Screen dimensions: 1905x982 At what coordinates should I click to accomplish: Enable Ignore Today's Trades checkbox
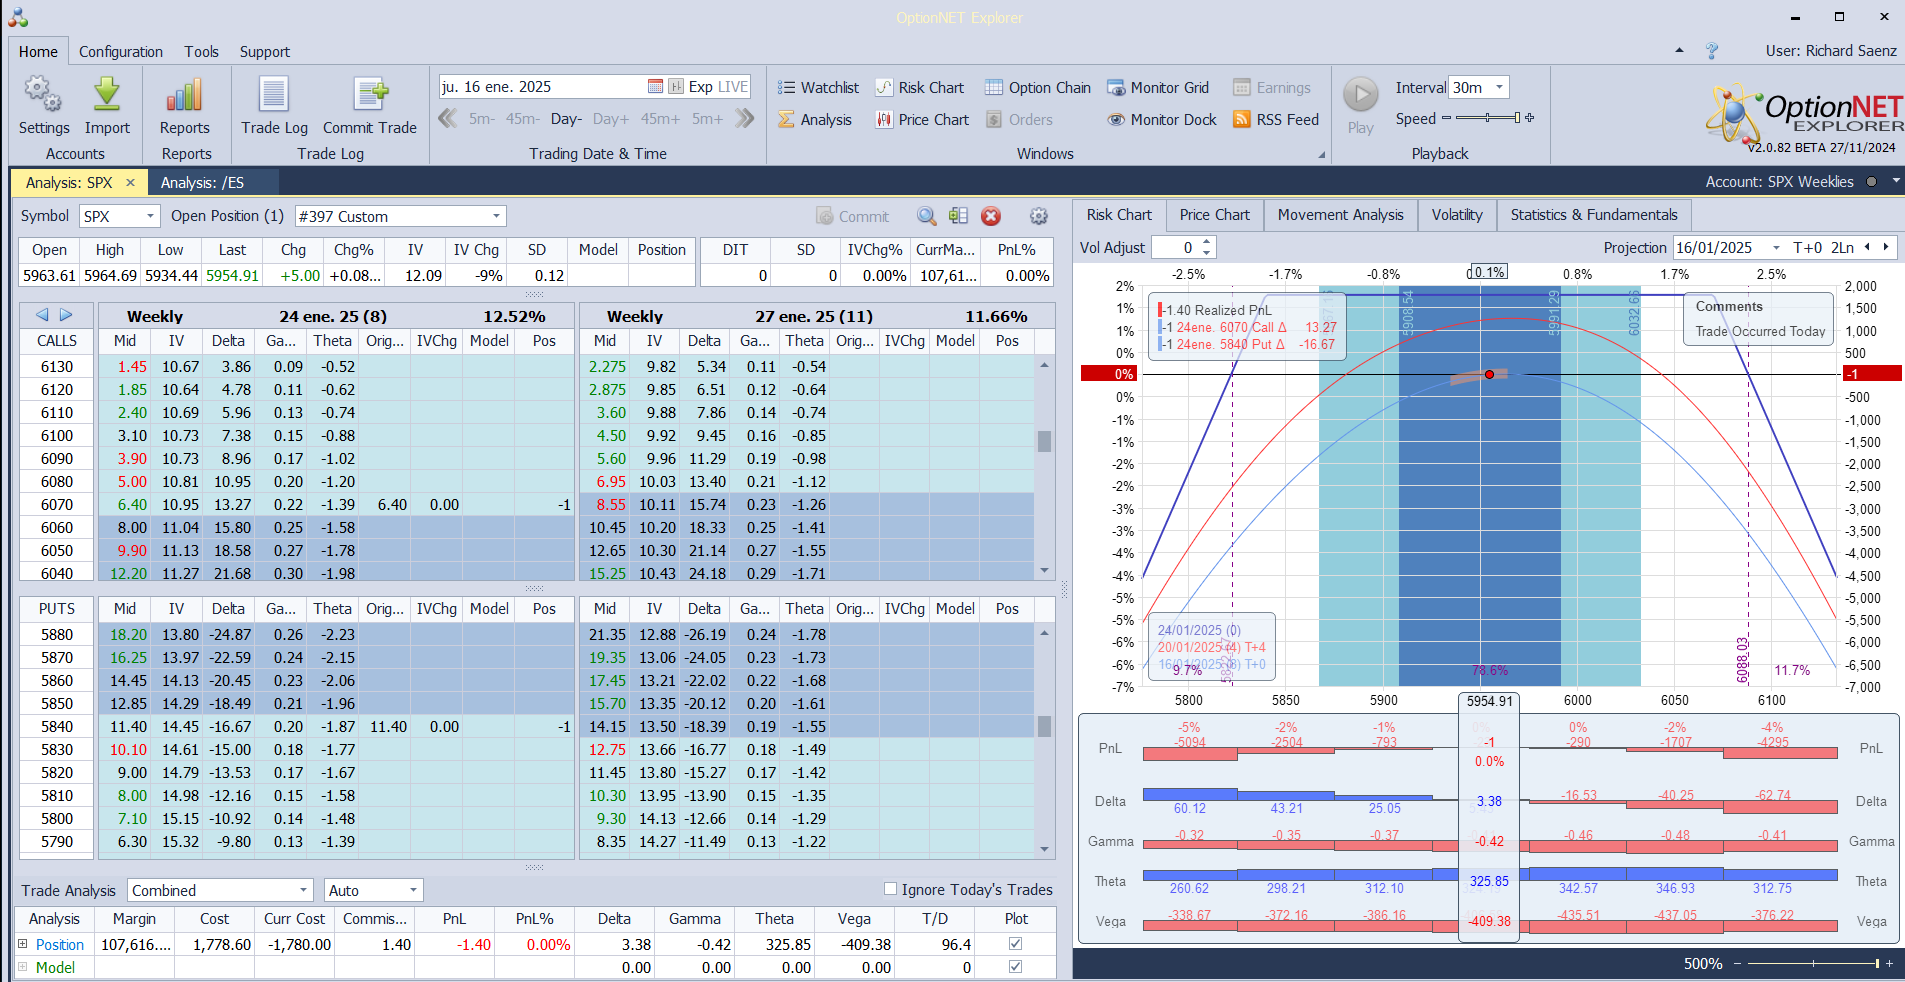tap(891, 889)
